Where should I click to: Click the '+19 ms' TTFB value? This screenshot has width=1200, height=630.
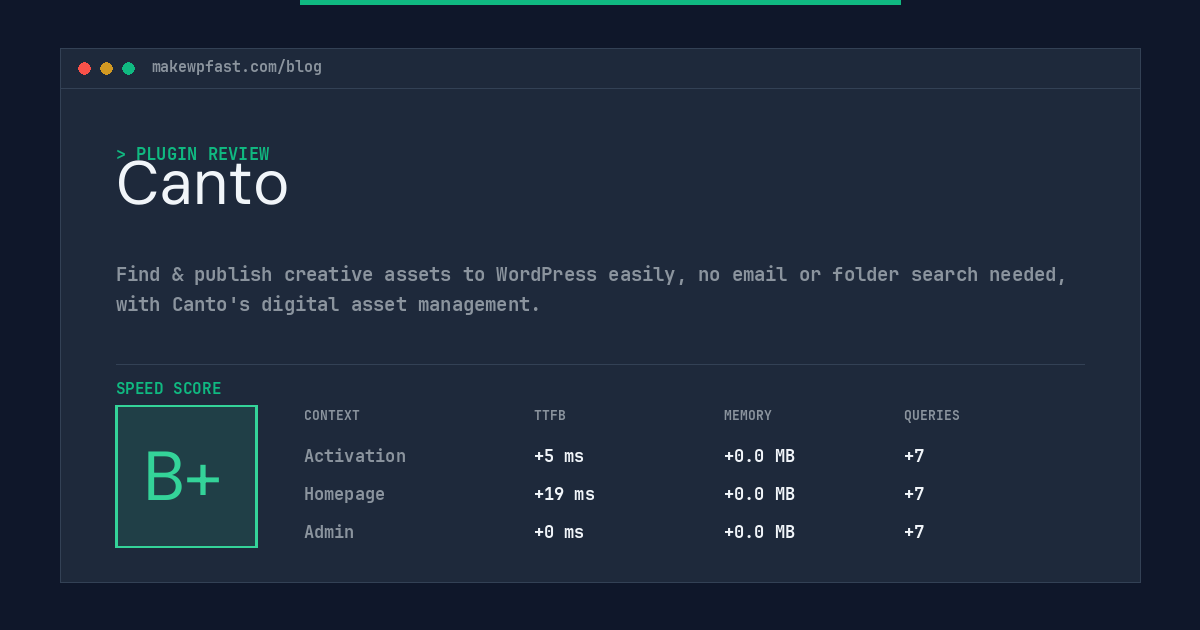tap(564, 494)
